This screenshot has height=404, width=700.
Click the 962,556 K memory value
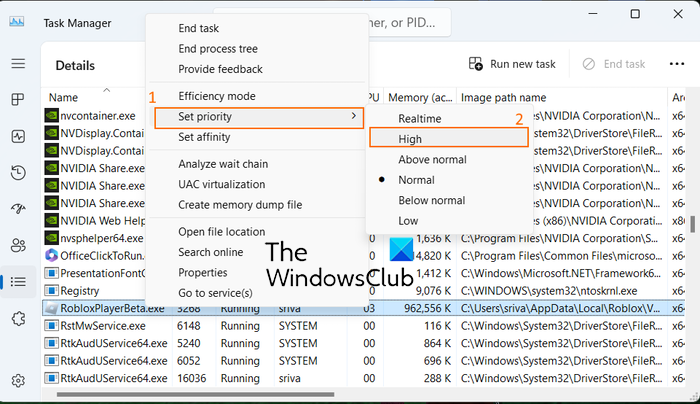[427, 308]
